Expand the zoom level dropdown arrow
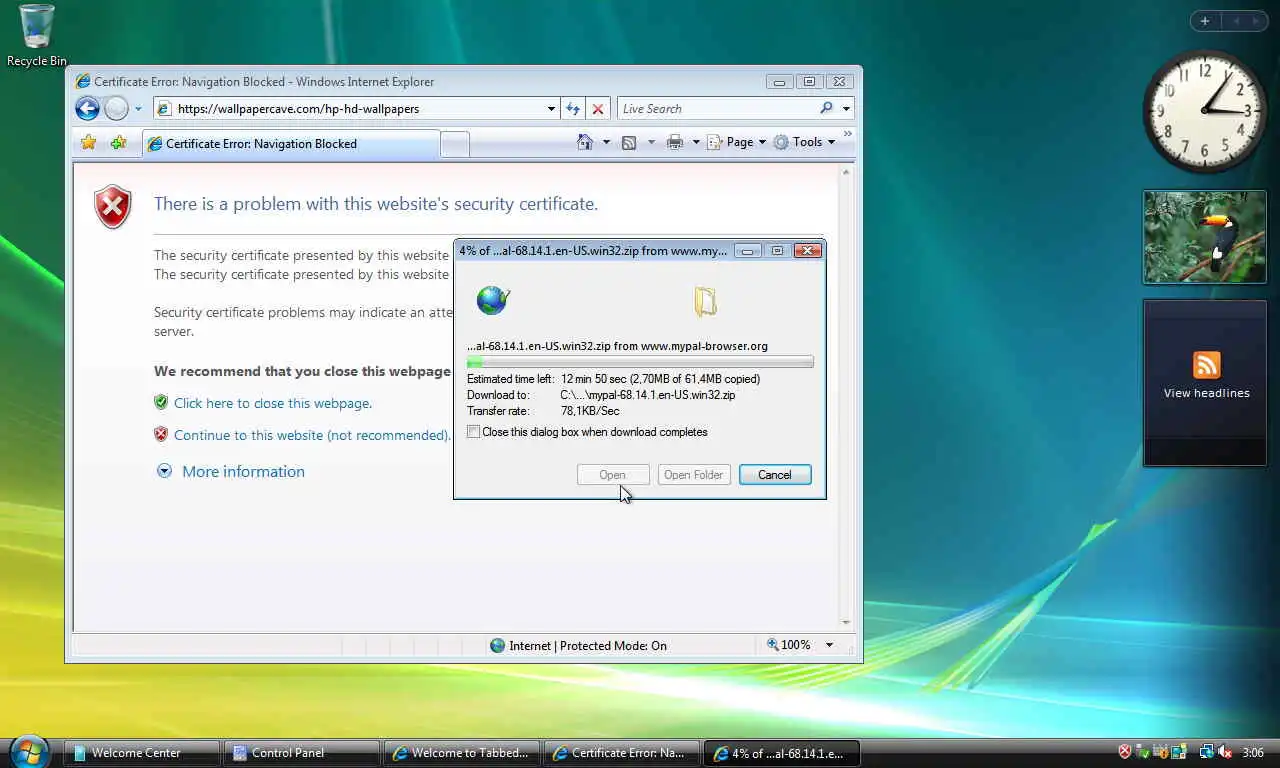This screenshot has height=768, width=1280. [x=829, y=645]
